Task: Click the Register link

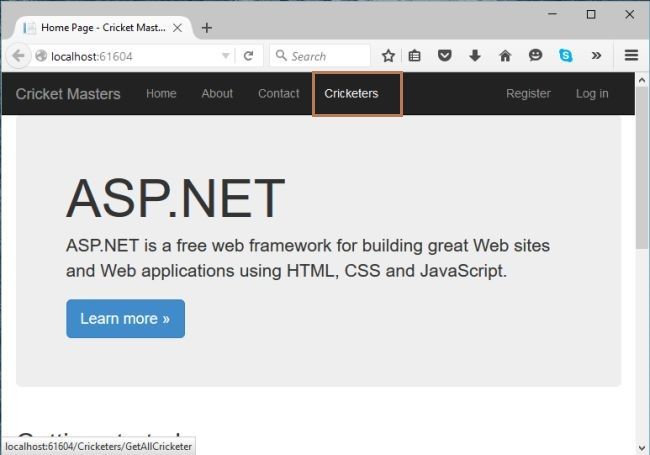Action: point(528,94)
